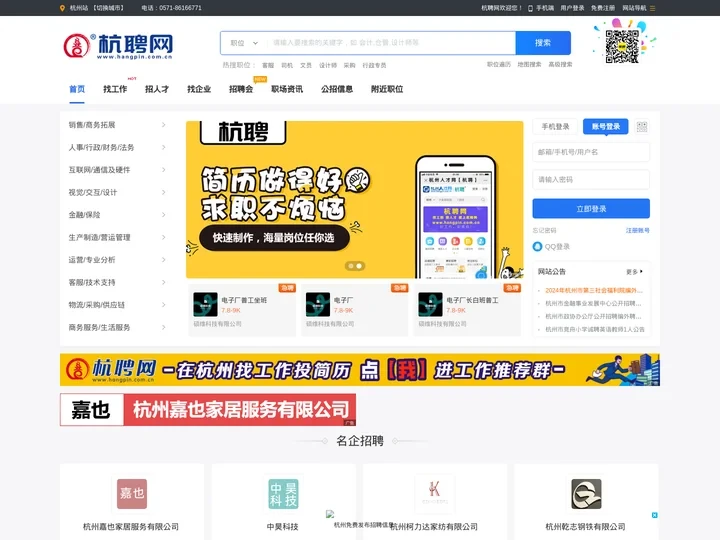Click the mobile phone icon beside 手机端

pyautogui.click(x=530, y=8)
